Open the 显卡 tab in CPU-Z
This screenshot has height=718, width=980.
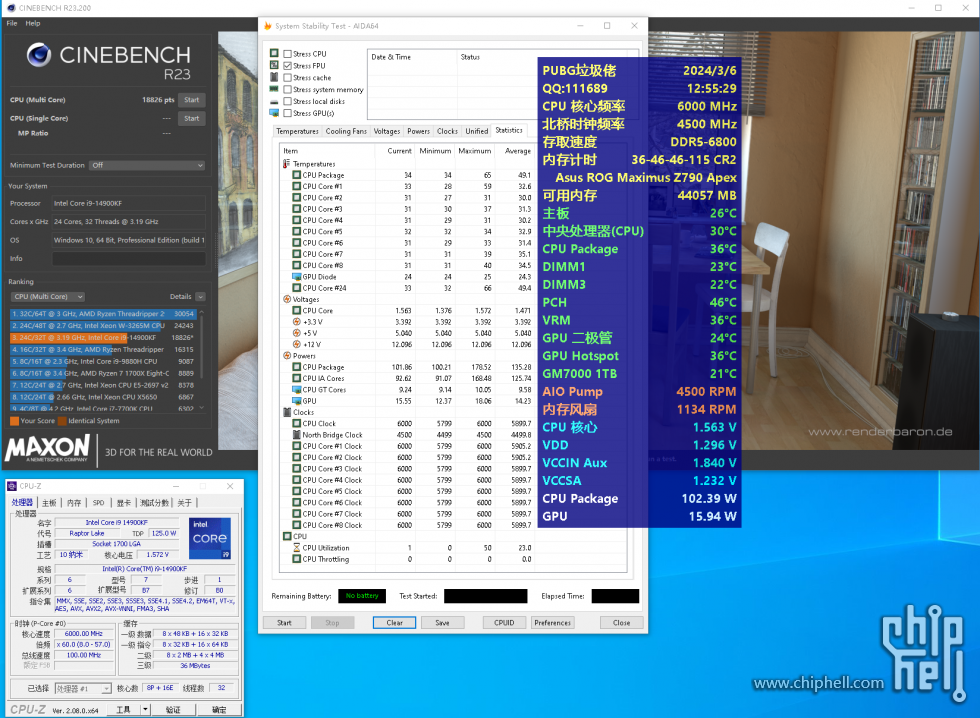pos(124,502)
